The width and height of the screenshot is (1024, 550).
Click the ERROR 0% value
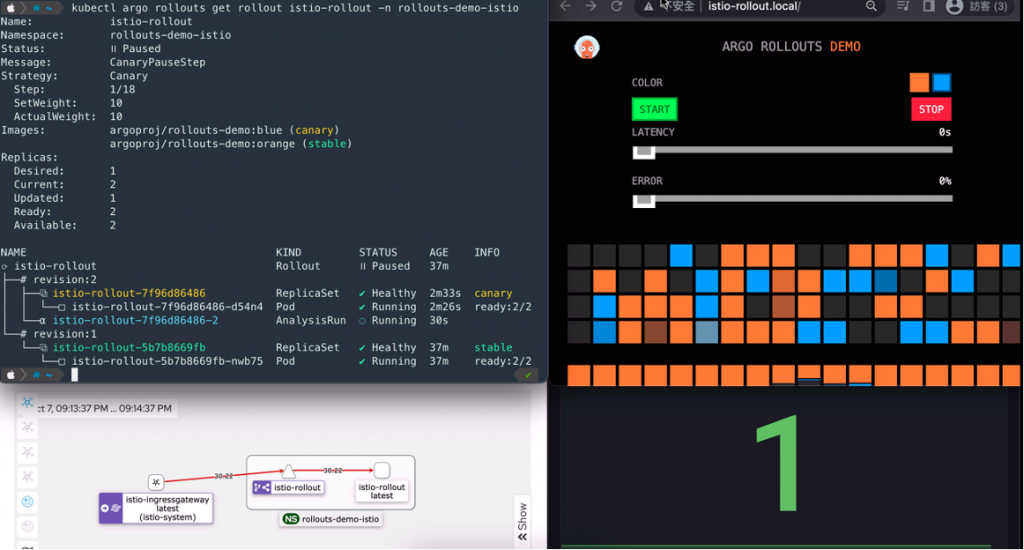click(944, 181)
